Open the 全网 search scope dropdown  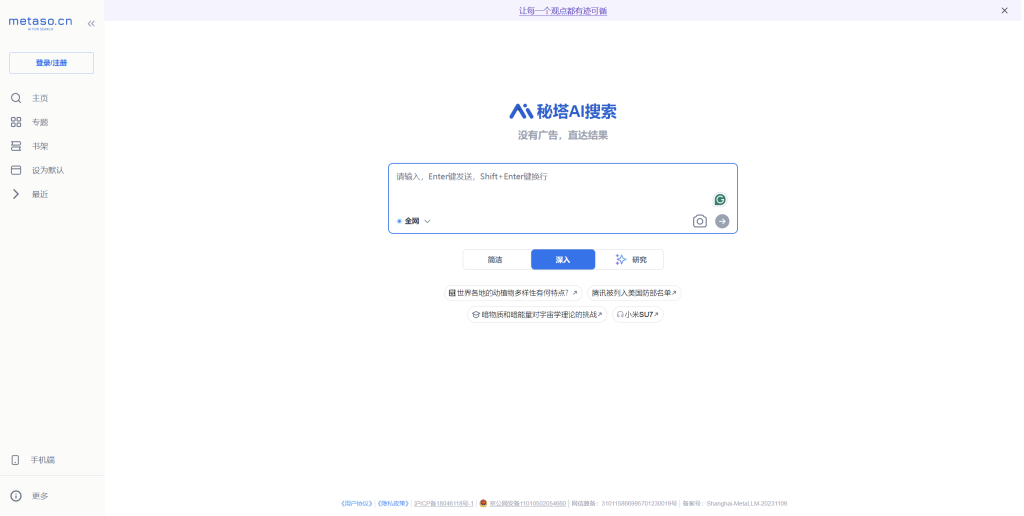pyautogui.click(x=414, y=221)
